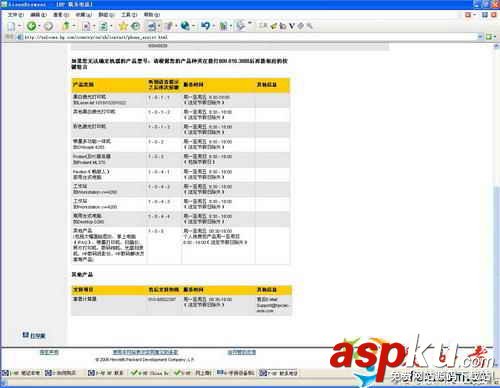
Task: Open dropdown arrow next to New page icon
Action: point(19,26)
